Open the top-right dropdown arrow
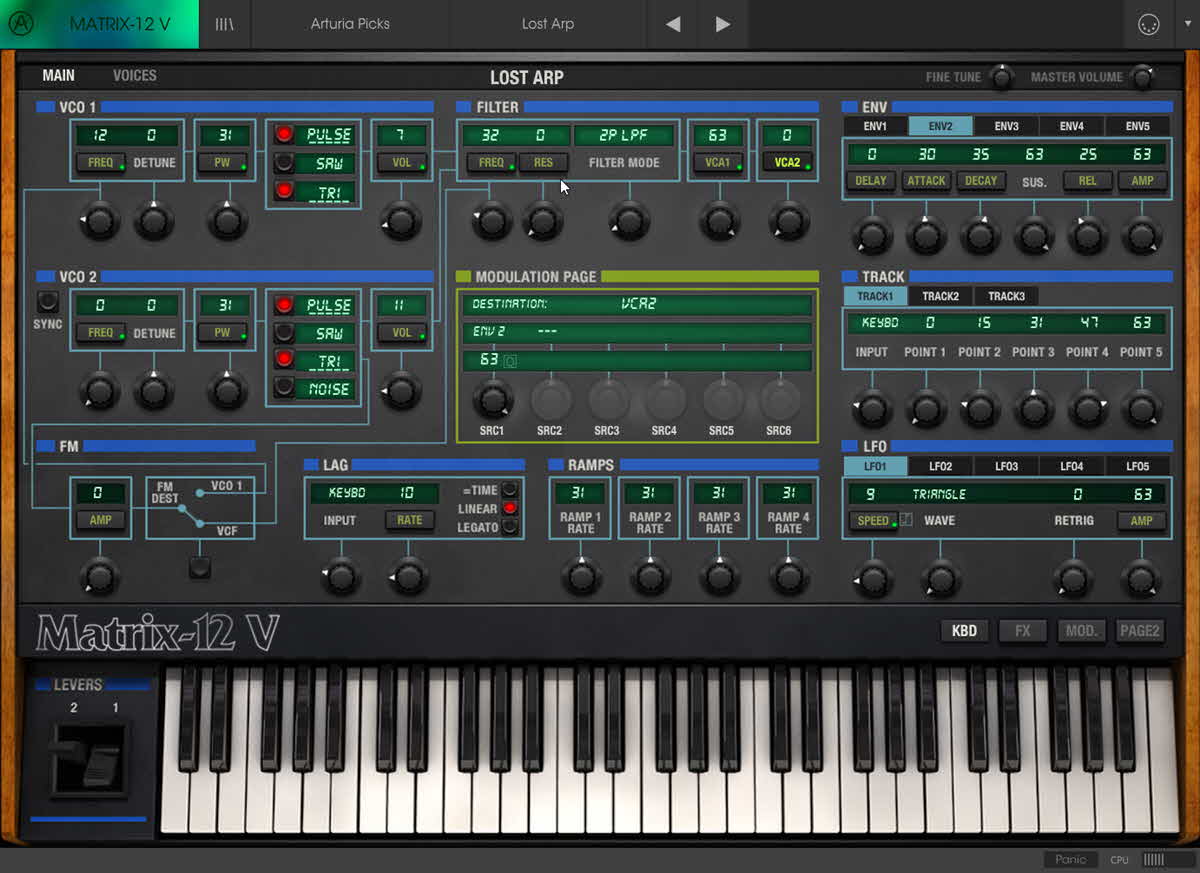The image size is (1200, 873). pyautogui.click(x=1187, y=25)
